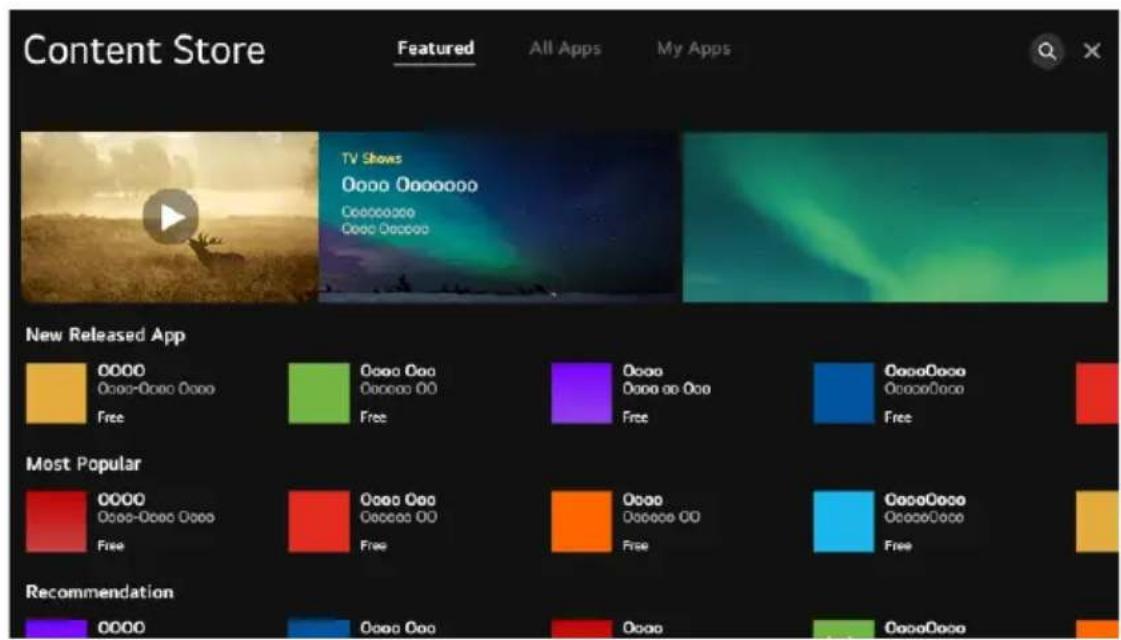Screen dimensions: 1121x640
Task: Select red app icon under Recommendation
Action: (x=581, y=629)
